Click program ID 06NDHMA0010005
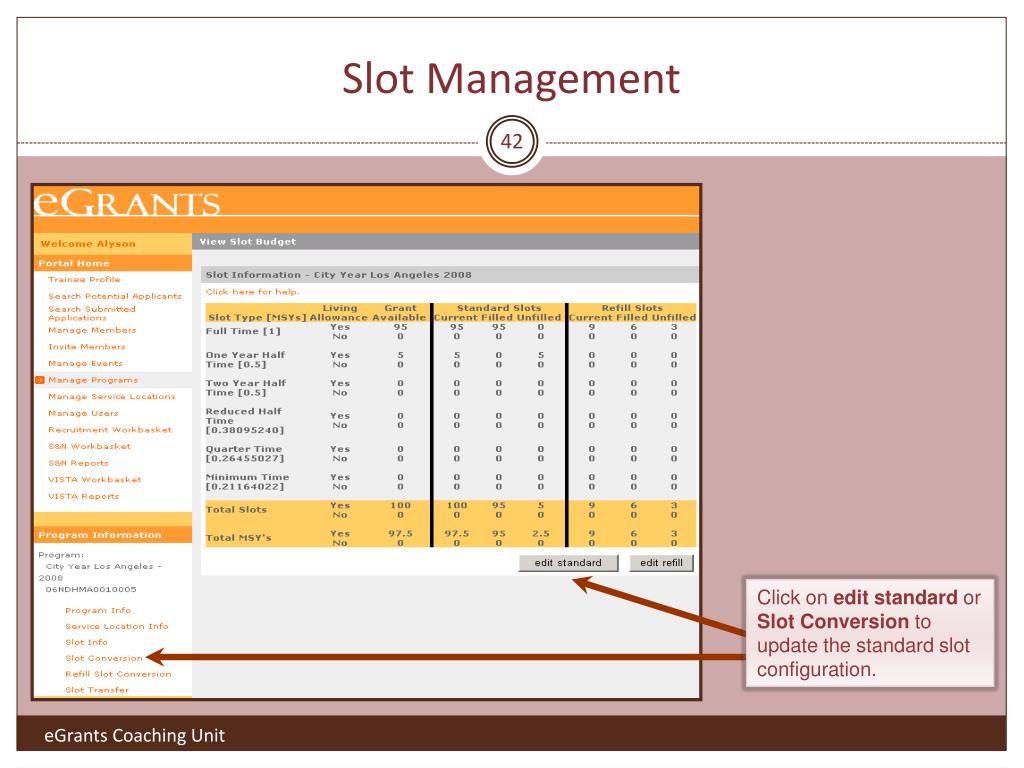1024x768 pixels. coord(91,589)
